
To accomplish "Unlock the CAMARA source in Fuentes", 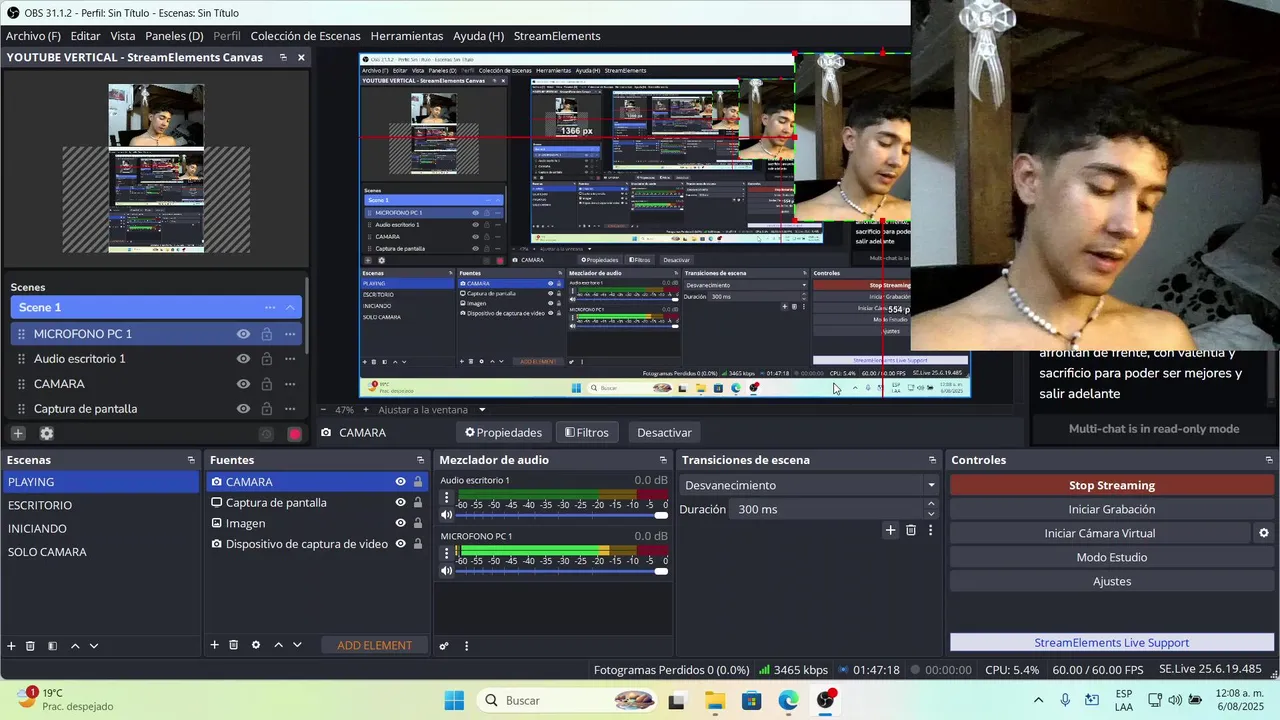I will pyautogui.click(x=418, y=482).
